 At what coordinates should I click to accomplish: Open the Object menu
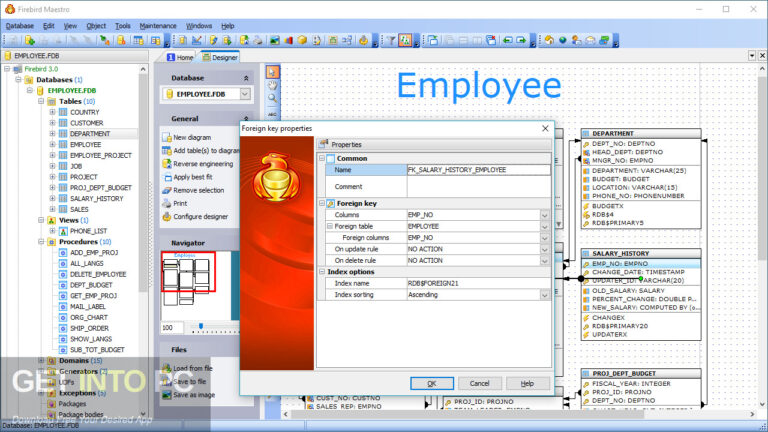click(x=96, y=26)
